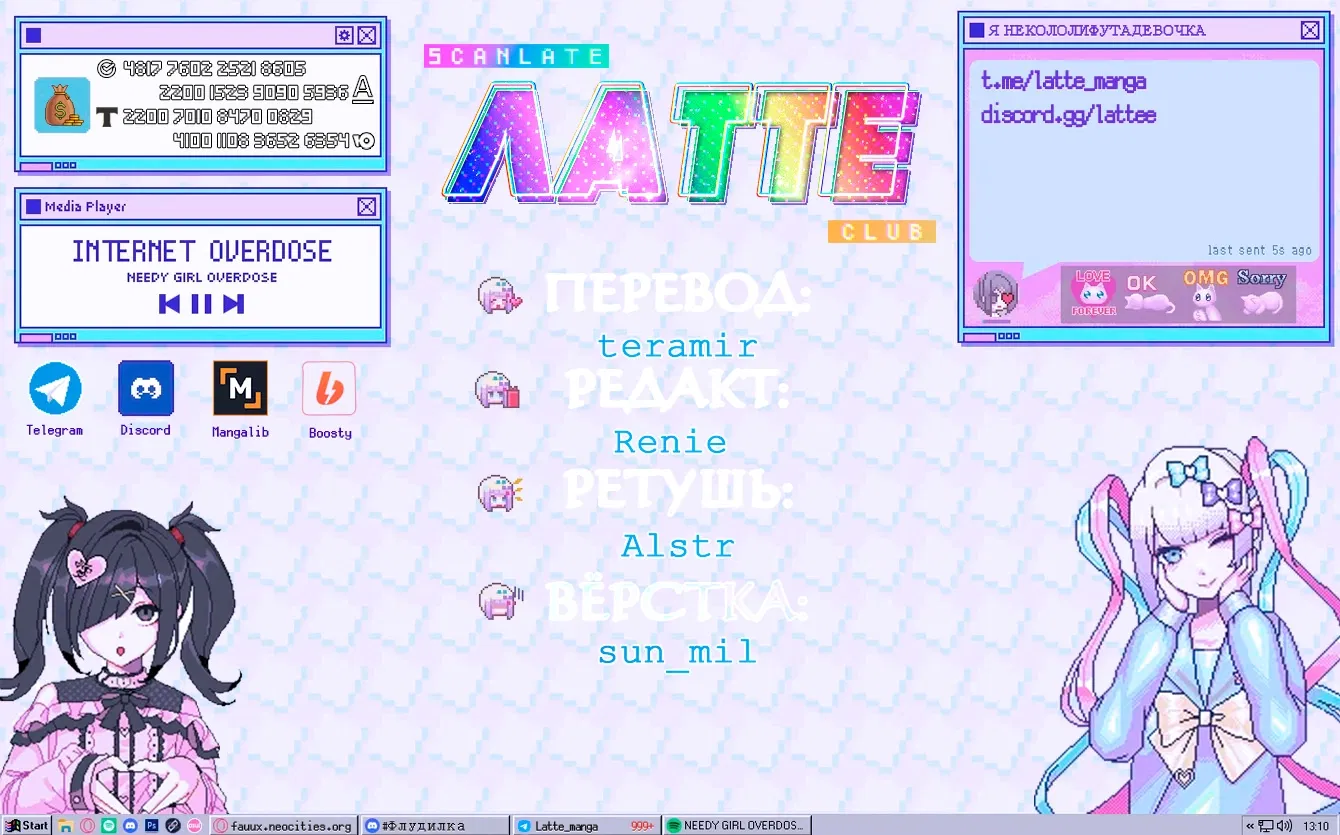Click the volume speaker tray icon

tap(1284, 826)
